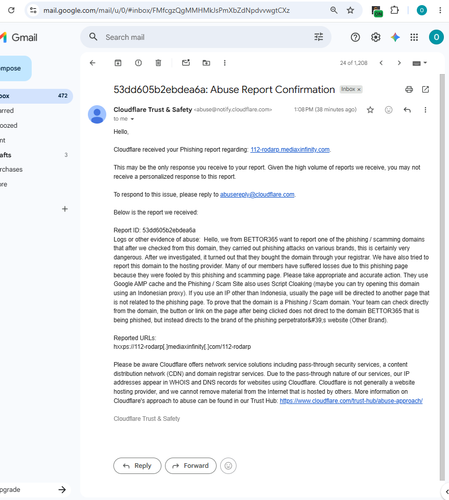This screenshot has height=500, width=449.
Task: Click the '24 of 1,208' message counter
Action: (353, 63)
